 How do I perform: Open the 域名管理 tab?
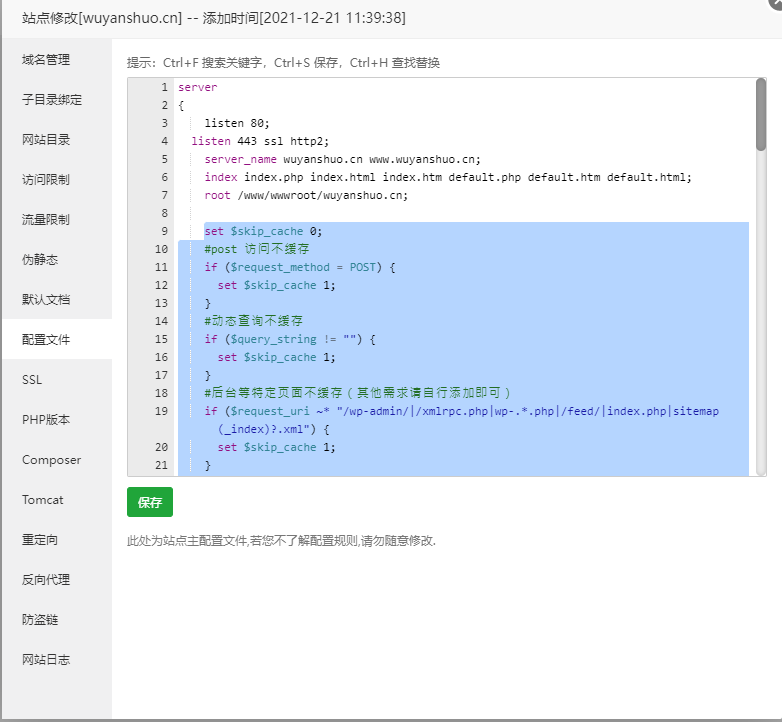pyautogui.click(x=57, y=60)
